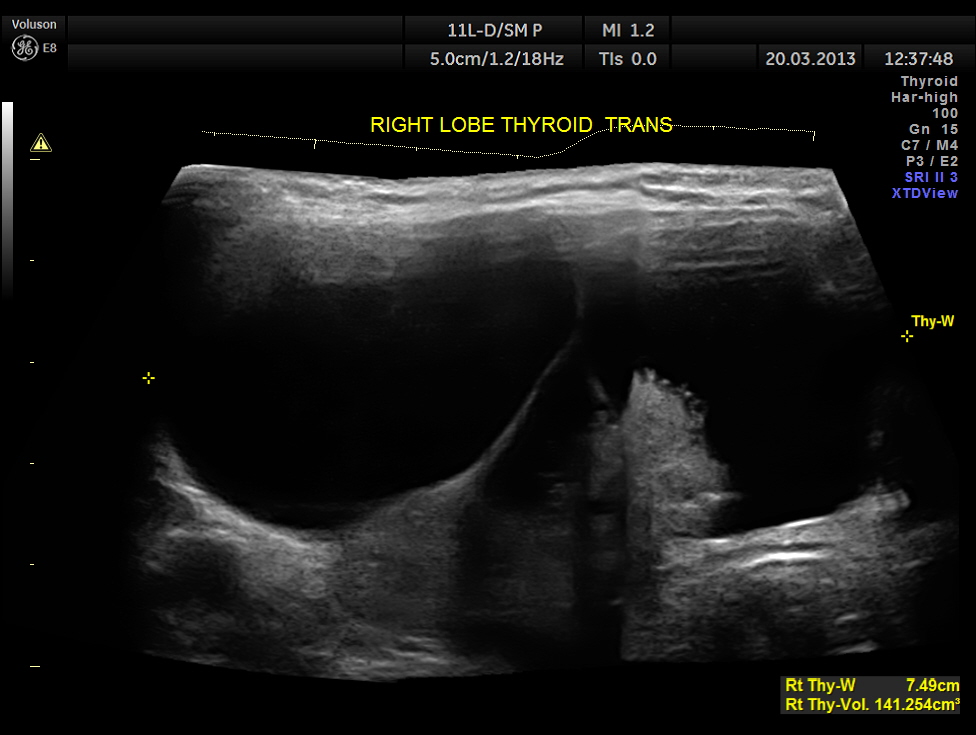Click the time display 12:37:48
The height and width of the screenshot is (735, 976).
[x=919, y=59]
